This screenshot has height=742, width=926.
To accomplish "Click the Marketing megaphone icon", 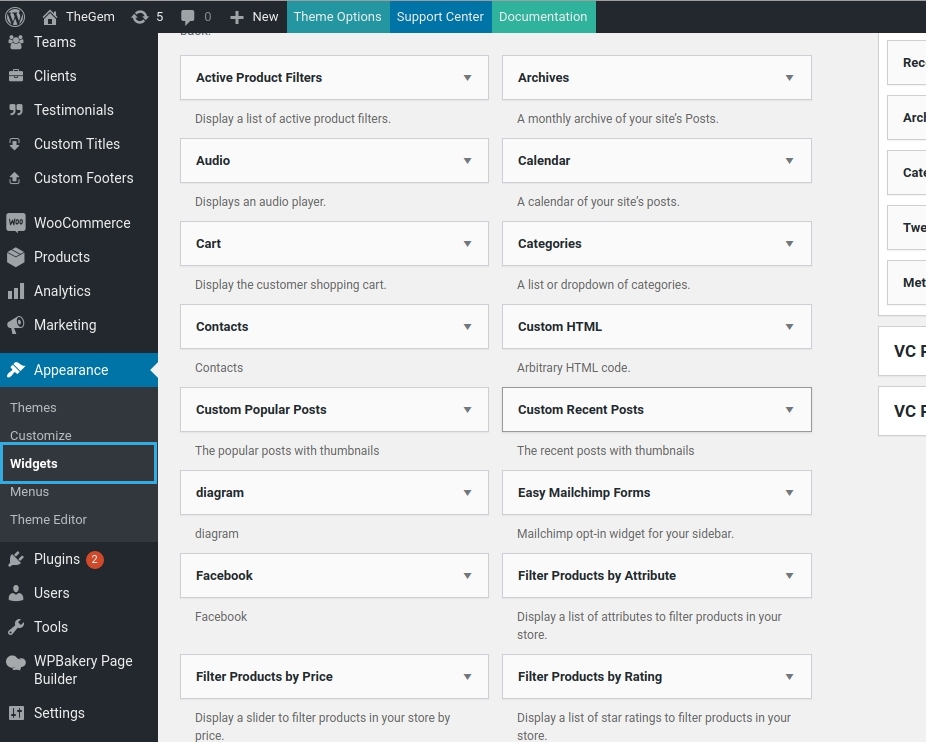I will [x=16, y=325].
